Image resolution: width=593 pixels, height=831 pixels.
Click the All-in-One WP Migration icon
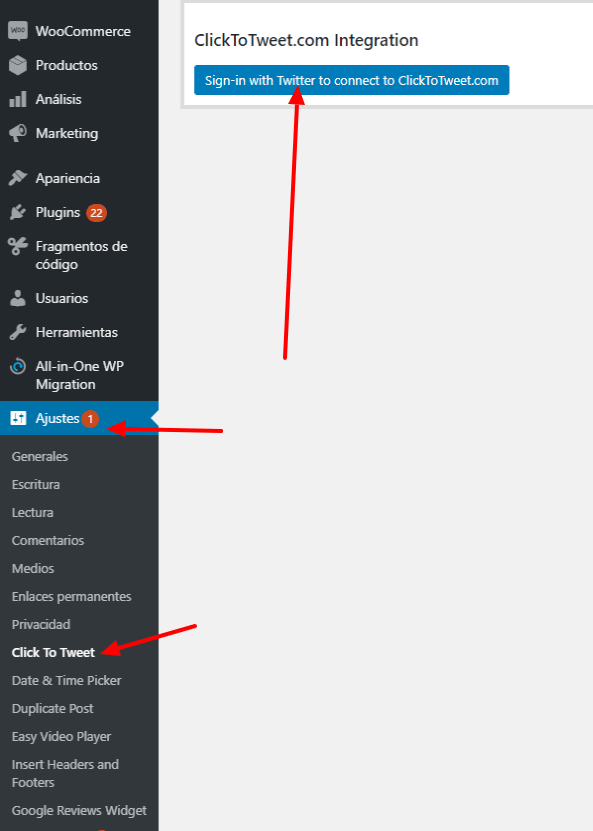pos(18,366)
